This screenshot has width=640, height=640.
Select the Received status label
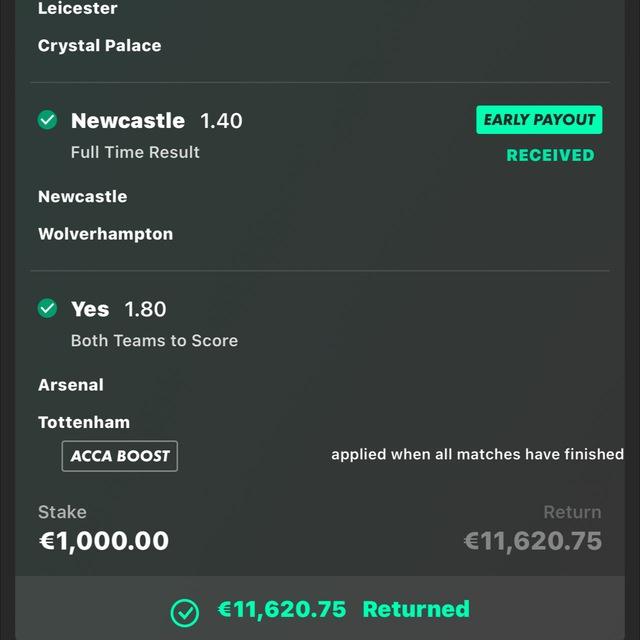(550, 156)
